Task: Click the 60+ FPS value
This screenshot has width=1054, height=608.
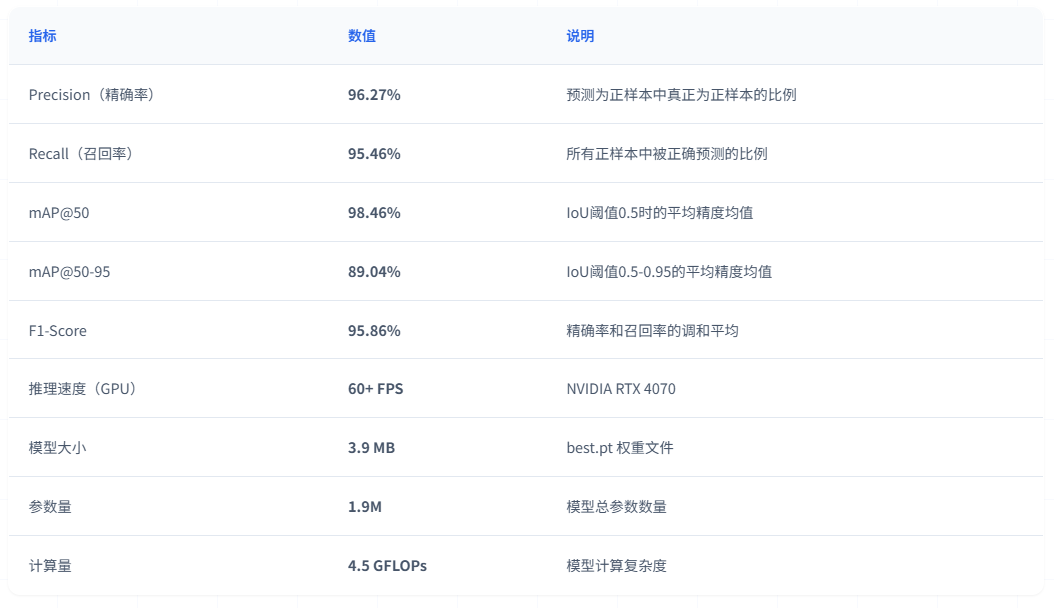Action: (x=376, y=389)
